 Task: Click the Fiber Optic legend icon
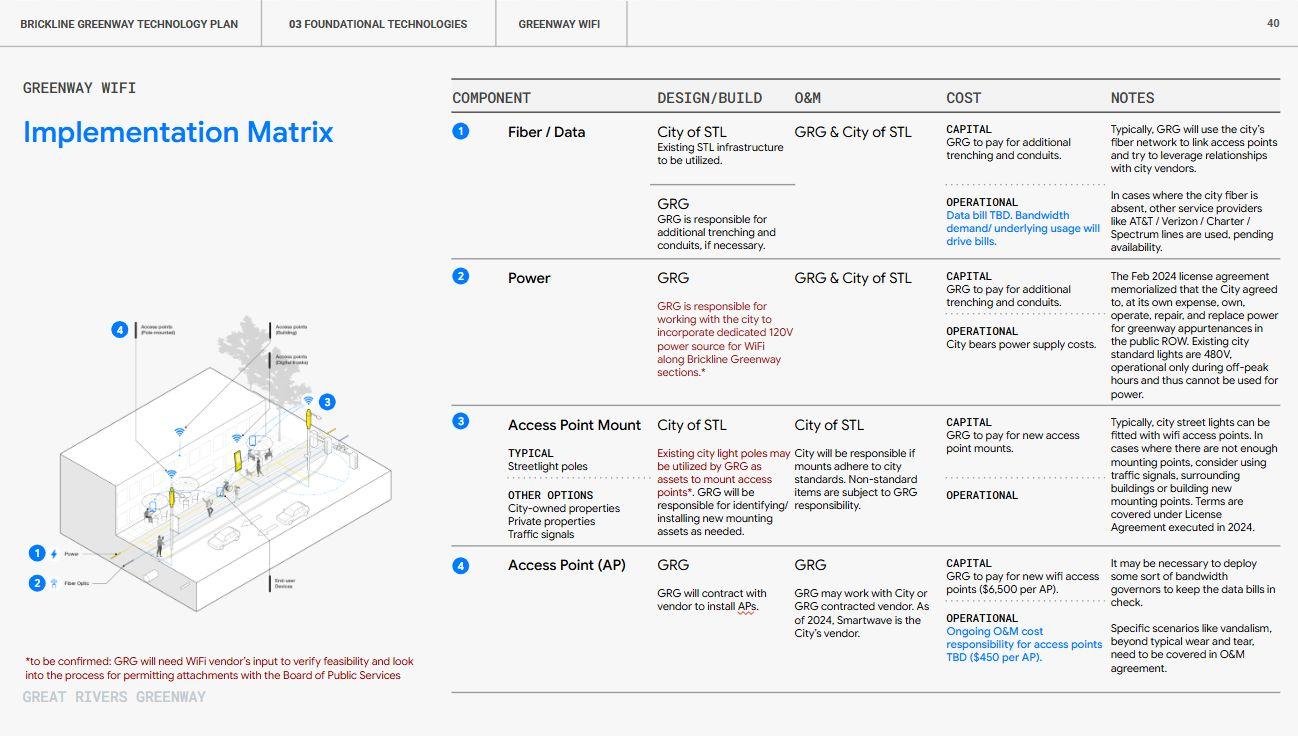tap(53, 583)
